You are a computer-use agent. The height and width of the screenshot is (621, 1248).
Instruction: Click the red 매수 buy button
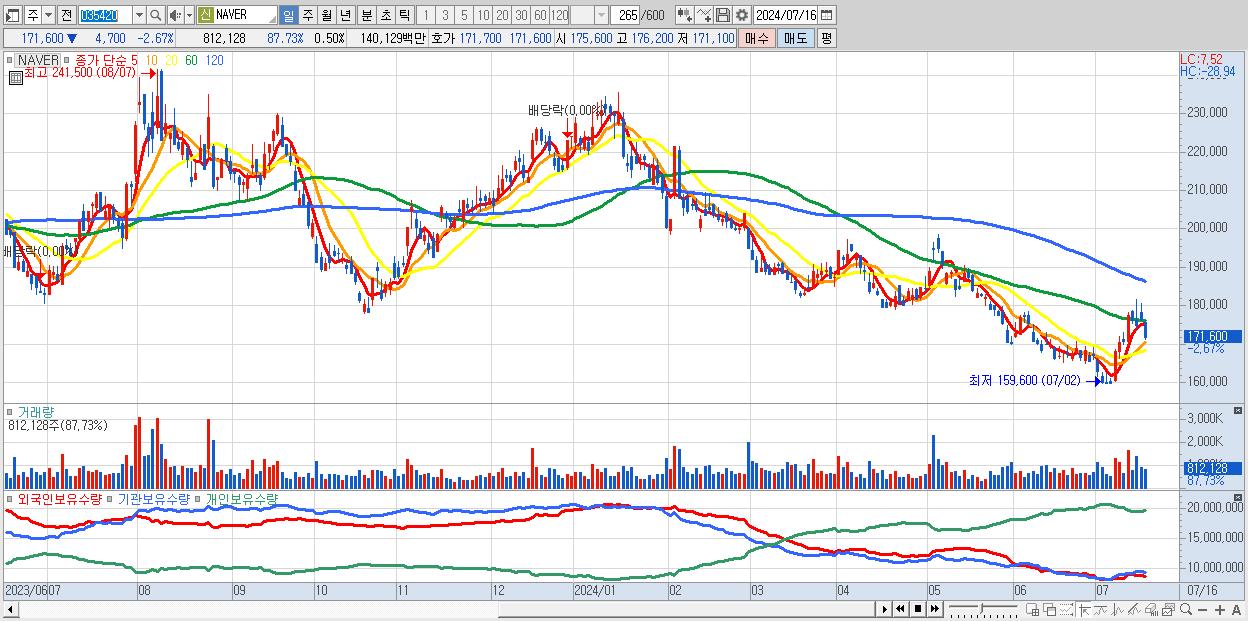[757, 38]
